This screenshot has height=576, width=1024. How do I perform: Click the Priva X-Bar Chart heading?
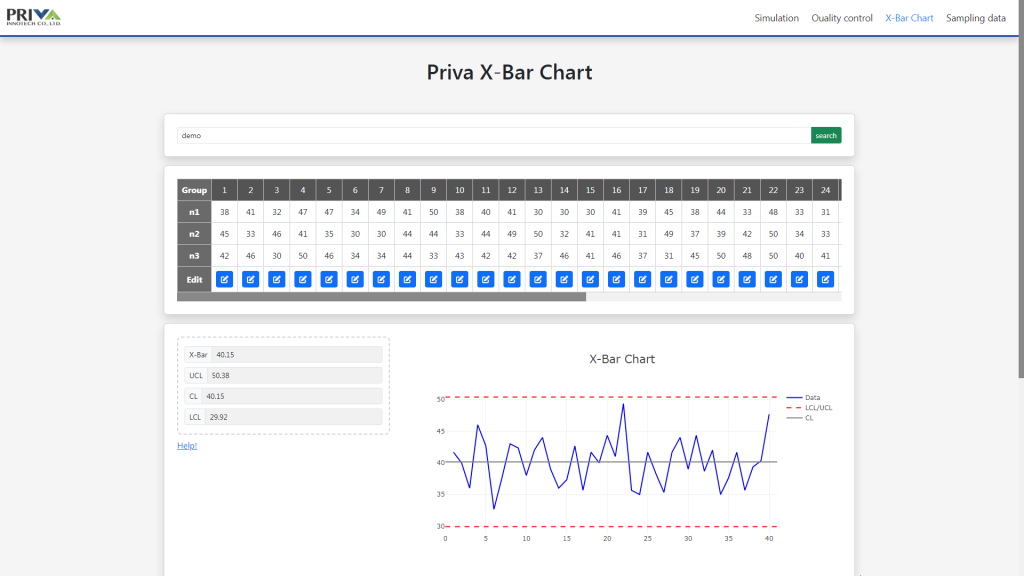point(509,72)
